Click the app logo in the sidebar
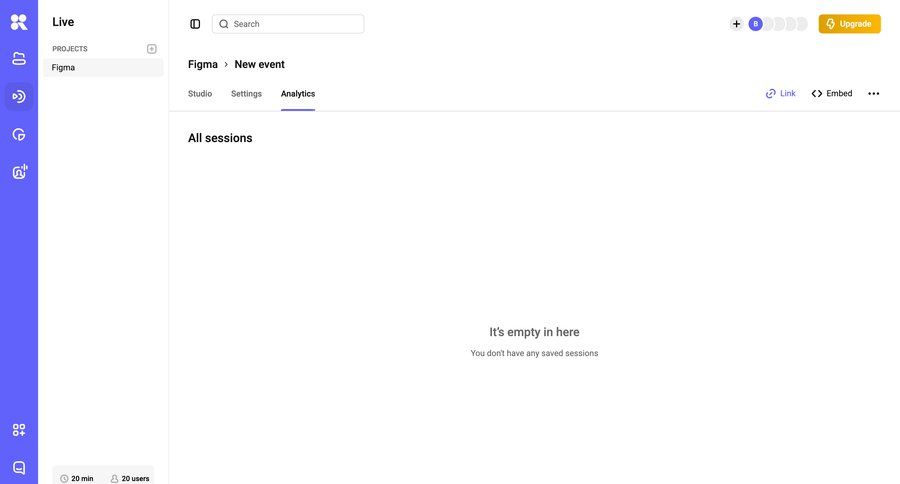 (x=19, y=22)
